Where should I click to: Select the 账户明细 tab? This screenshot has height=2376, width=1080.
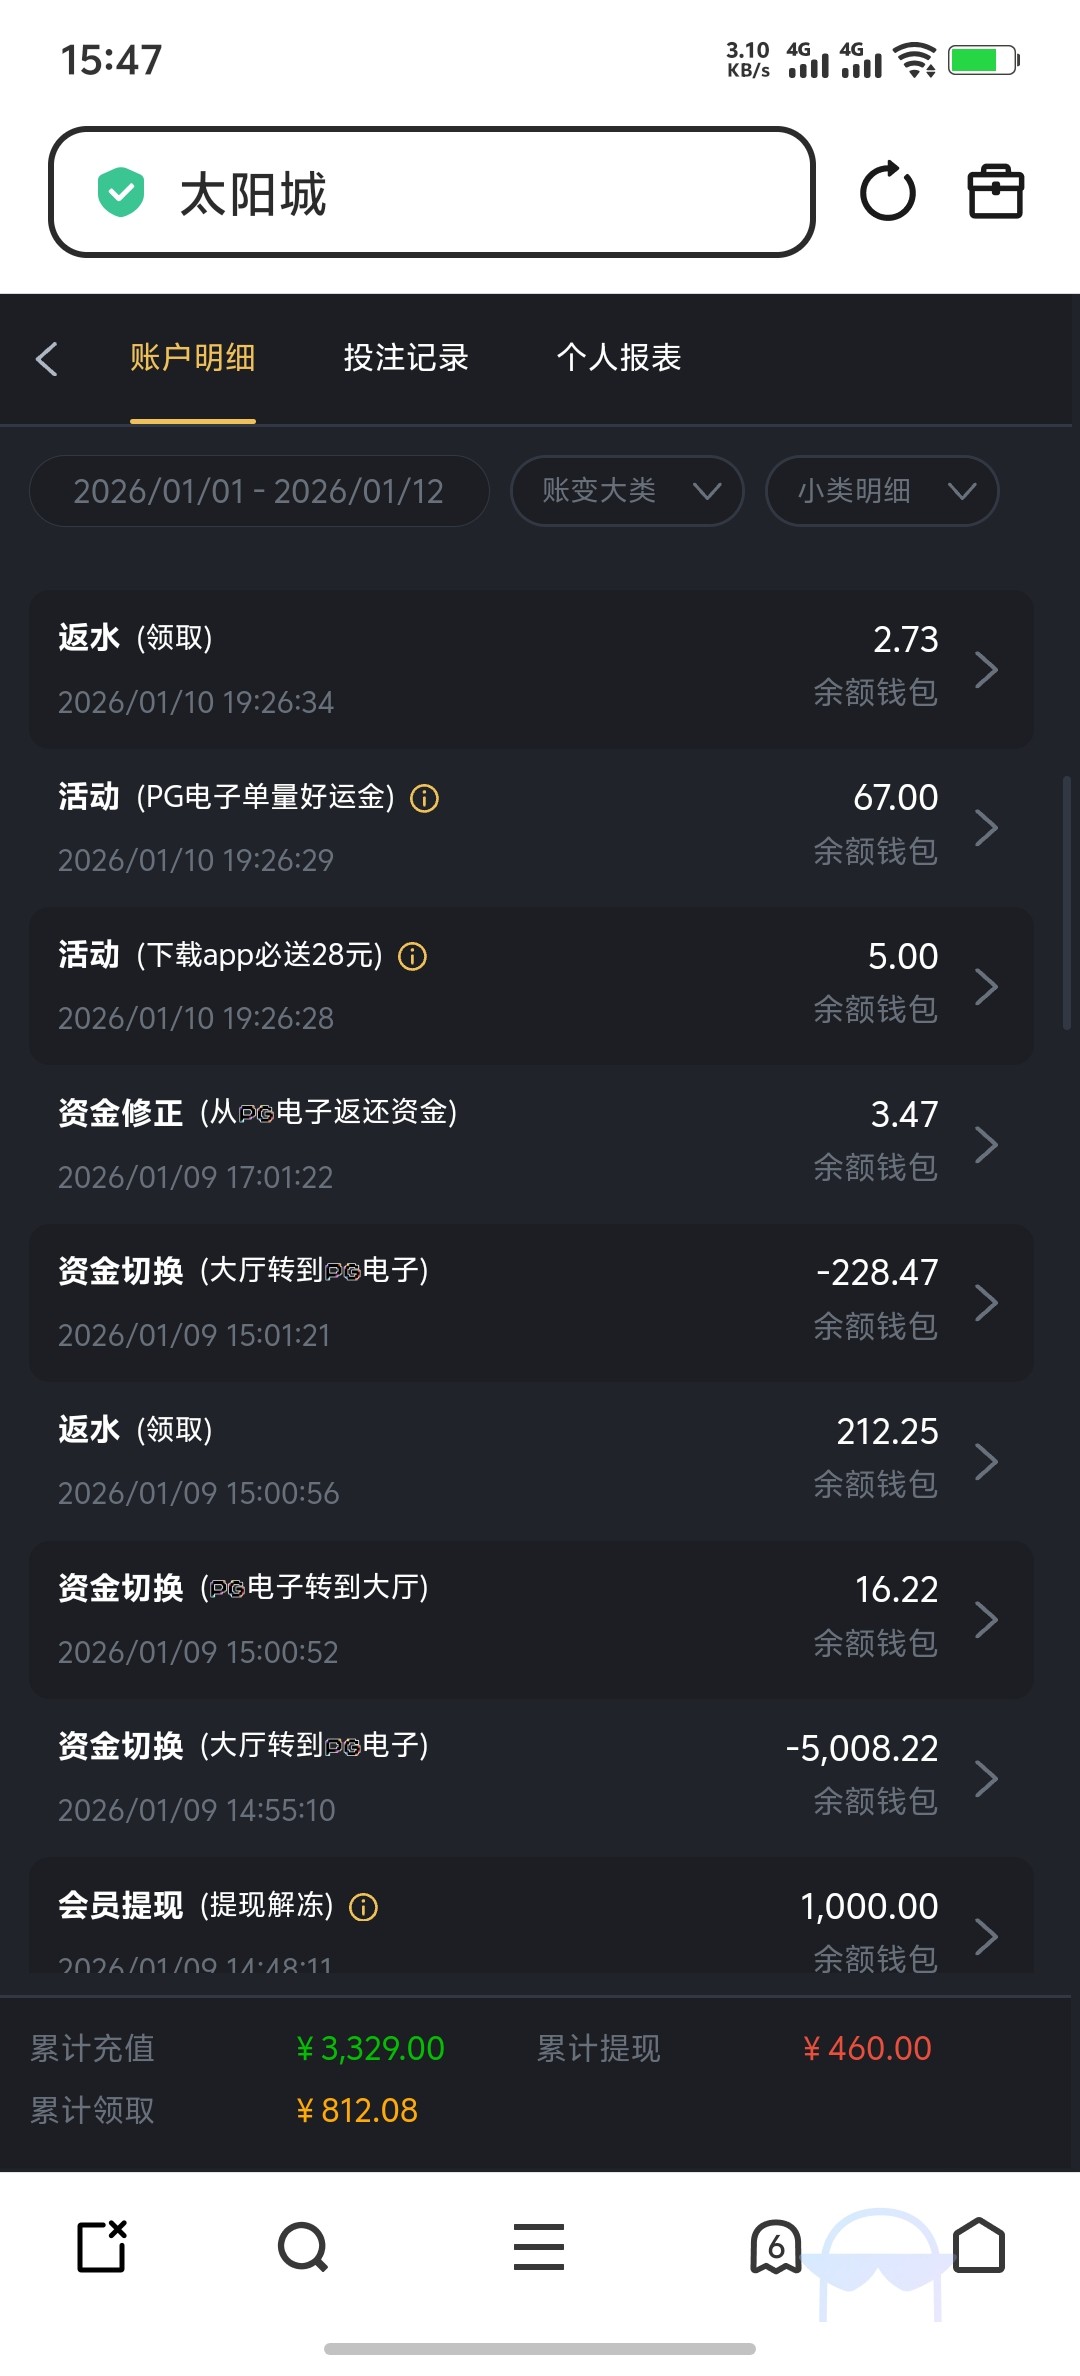pos(193,358)
